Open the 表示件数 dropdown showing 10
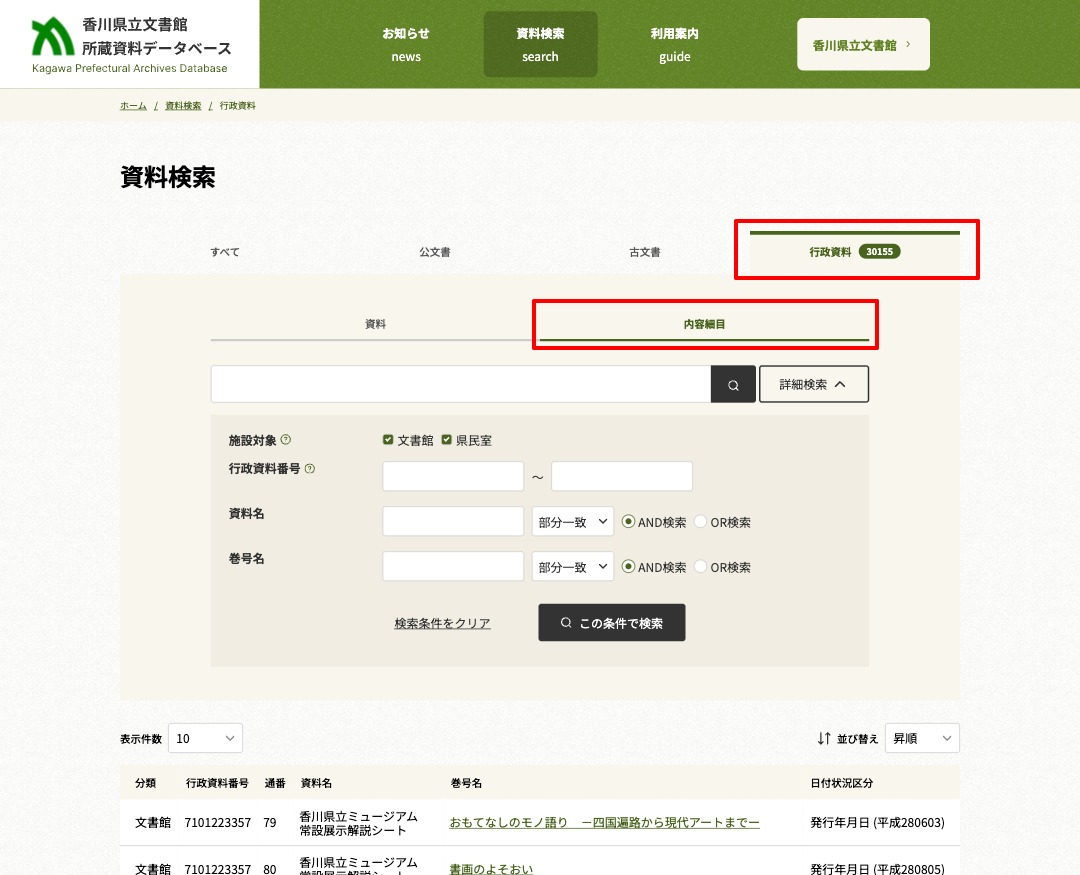The height and width of the screenshot is (875, 1080). tap(205, 738)
